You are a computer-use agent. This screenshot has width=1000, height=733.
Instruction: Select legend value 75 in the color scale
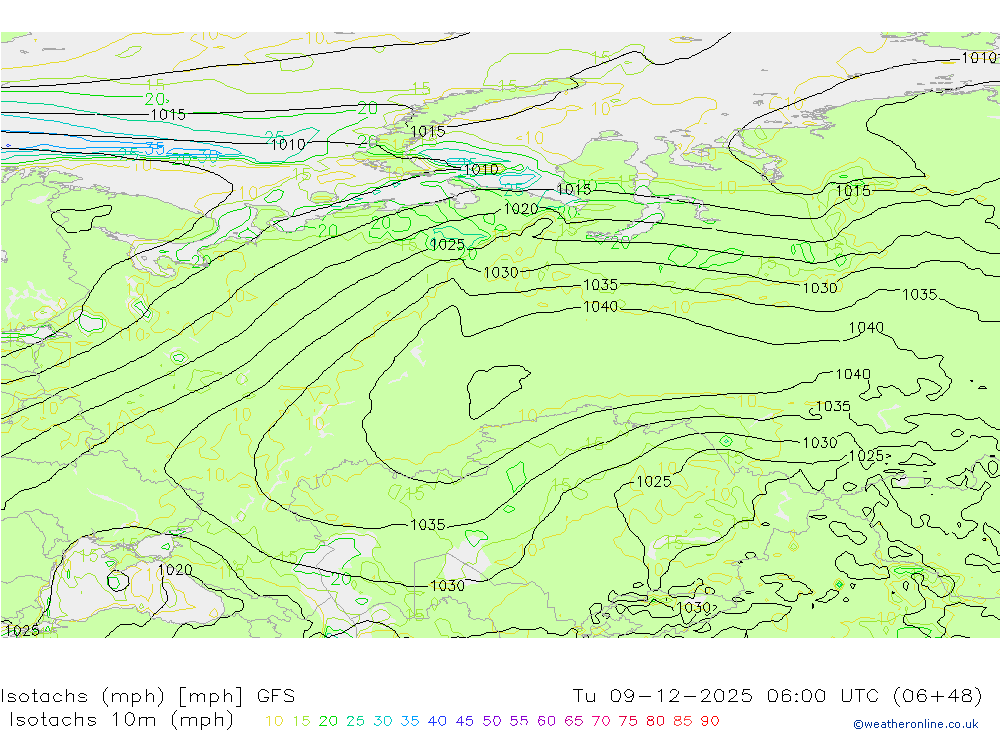click(x=628, y=721)
